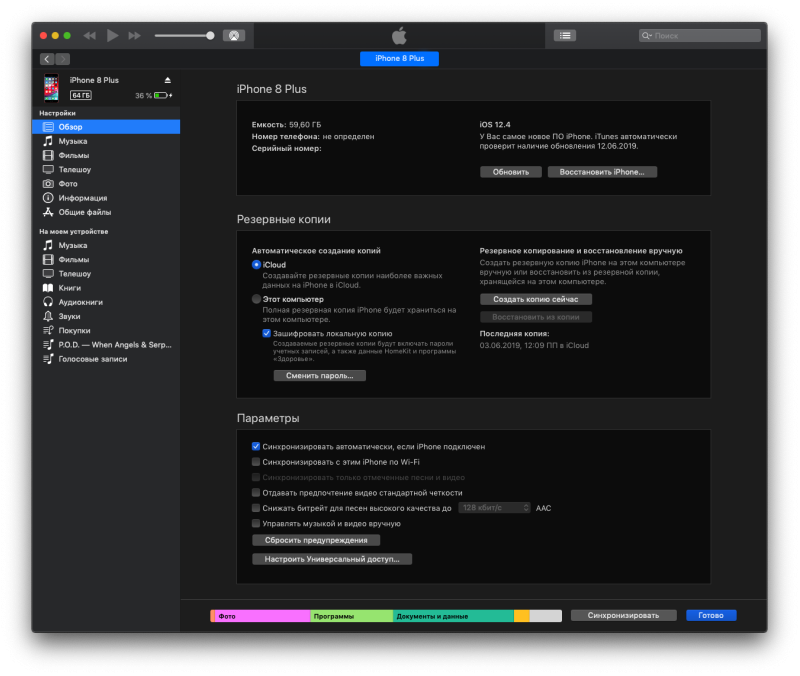Open the 128 кбит/с bitrate dropdown

point(494,508)
